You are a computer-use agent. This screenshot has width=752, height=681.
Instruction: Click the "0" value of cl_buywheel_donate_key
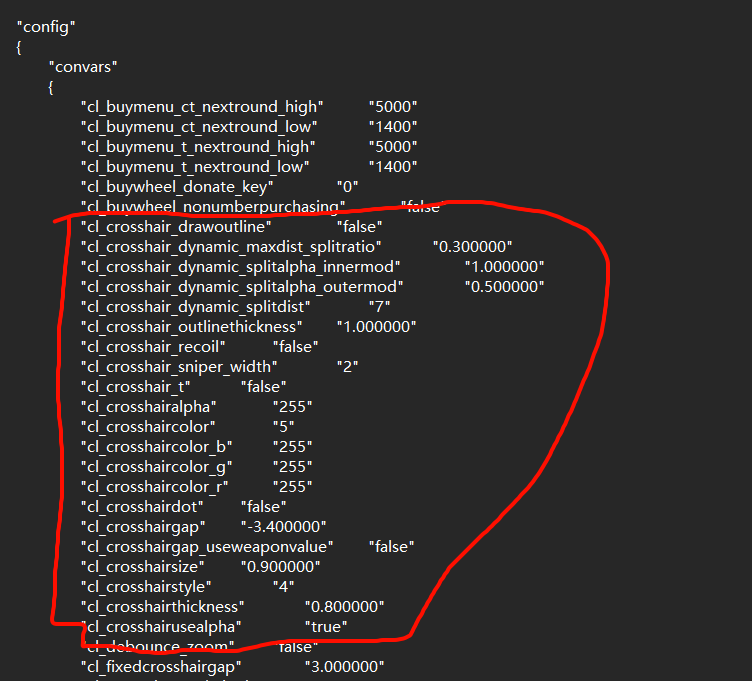point(347,187)
